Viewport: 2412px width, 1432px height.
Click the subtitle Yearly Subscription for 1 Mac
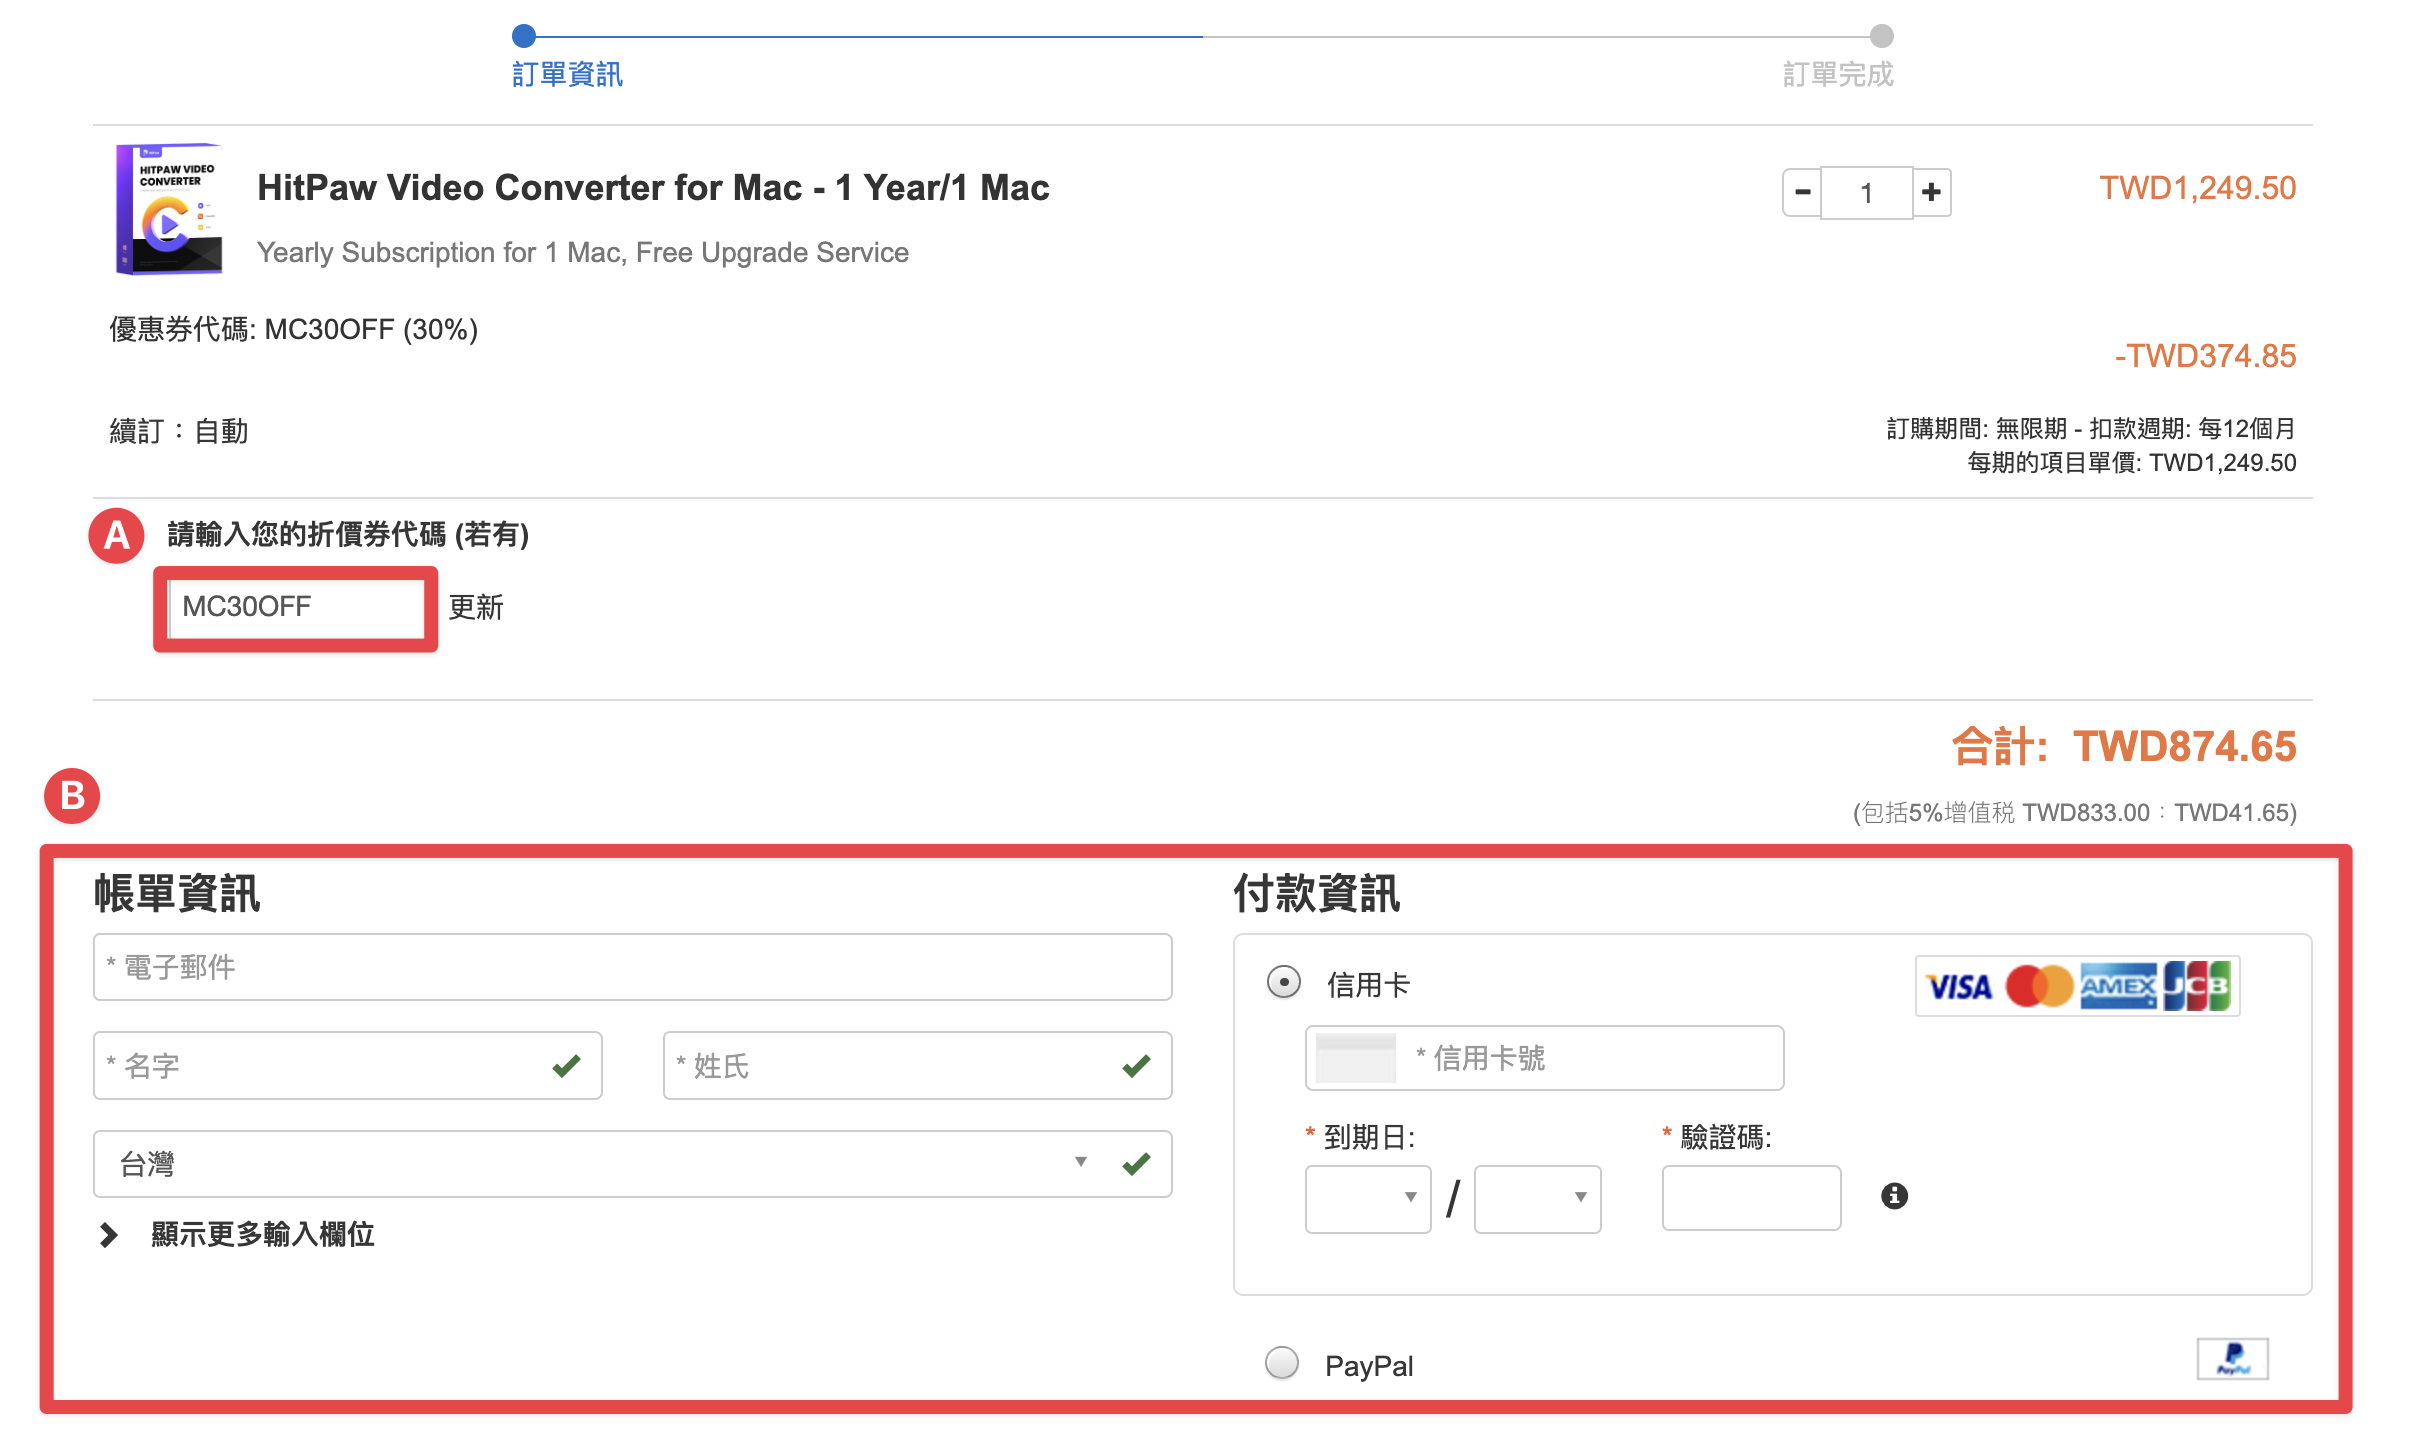(583, 253)
